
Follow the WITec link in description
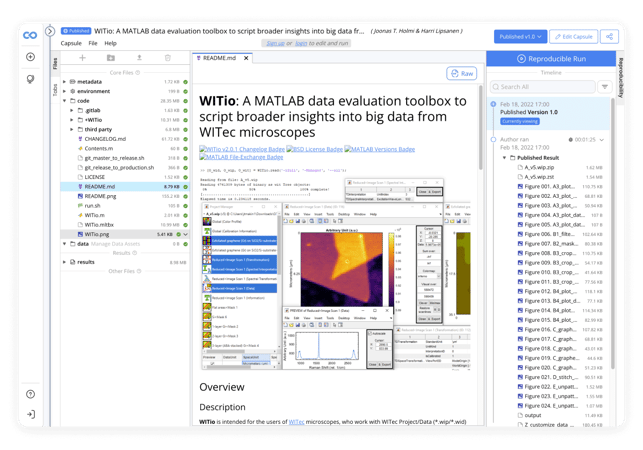[296, 422]
